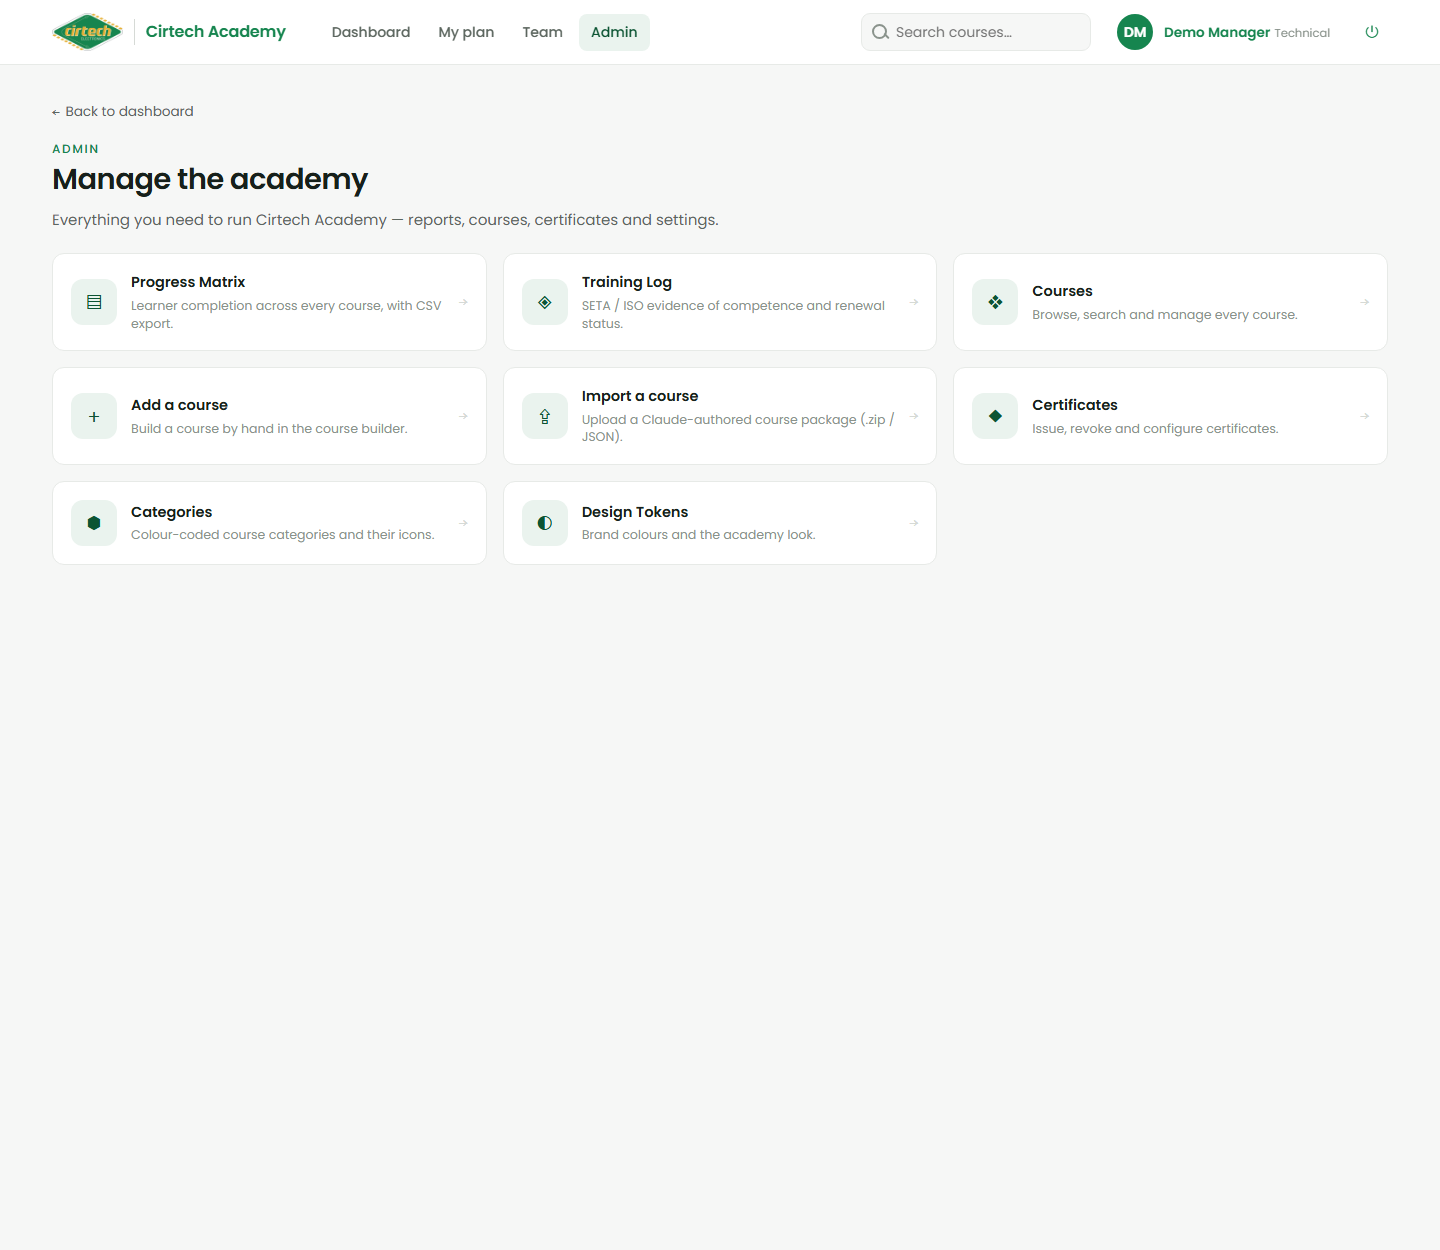Click the arrow on Categories card
The width and height of the screenshot is (1440, 1250).
coord(463,523)
